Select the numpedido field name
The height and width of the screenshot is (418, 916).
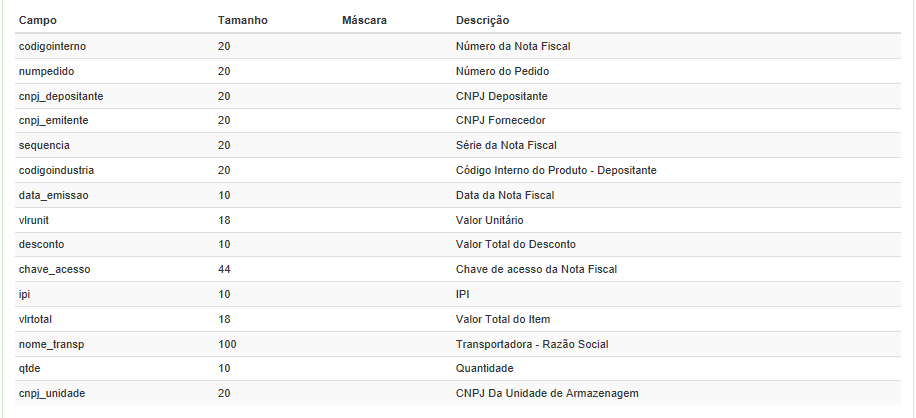[47, 71]
